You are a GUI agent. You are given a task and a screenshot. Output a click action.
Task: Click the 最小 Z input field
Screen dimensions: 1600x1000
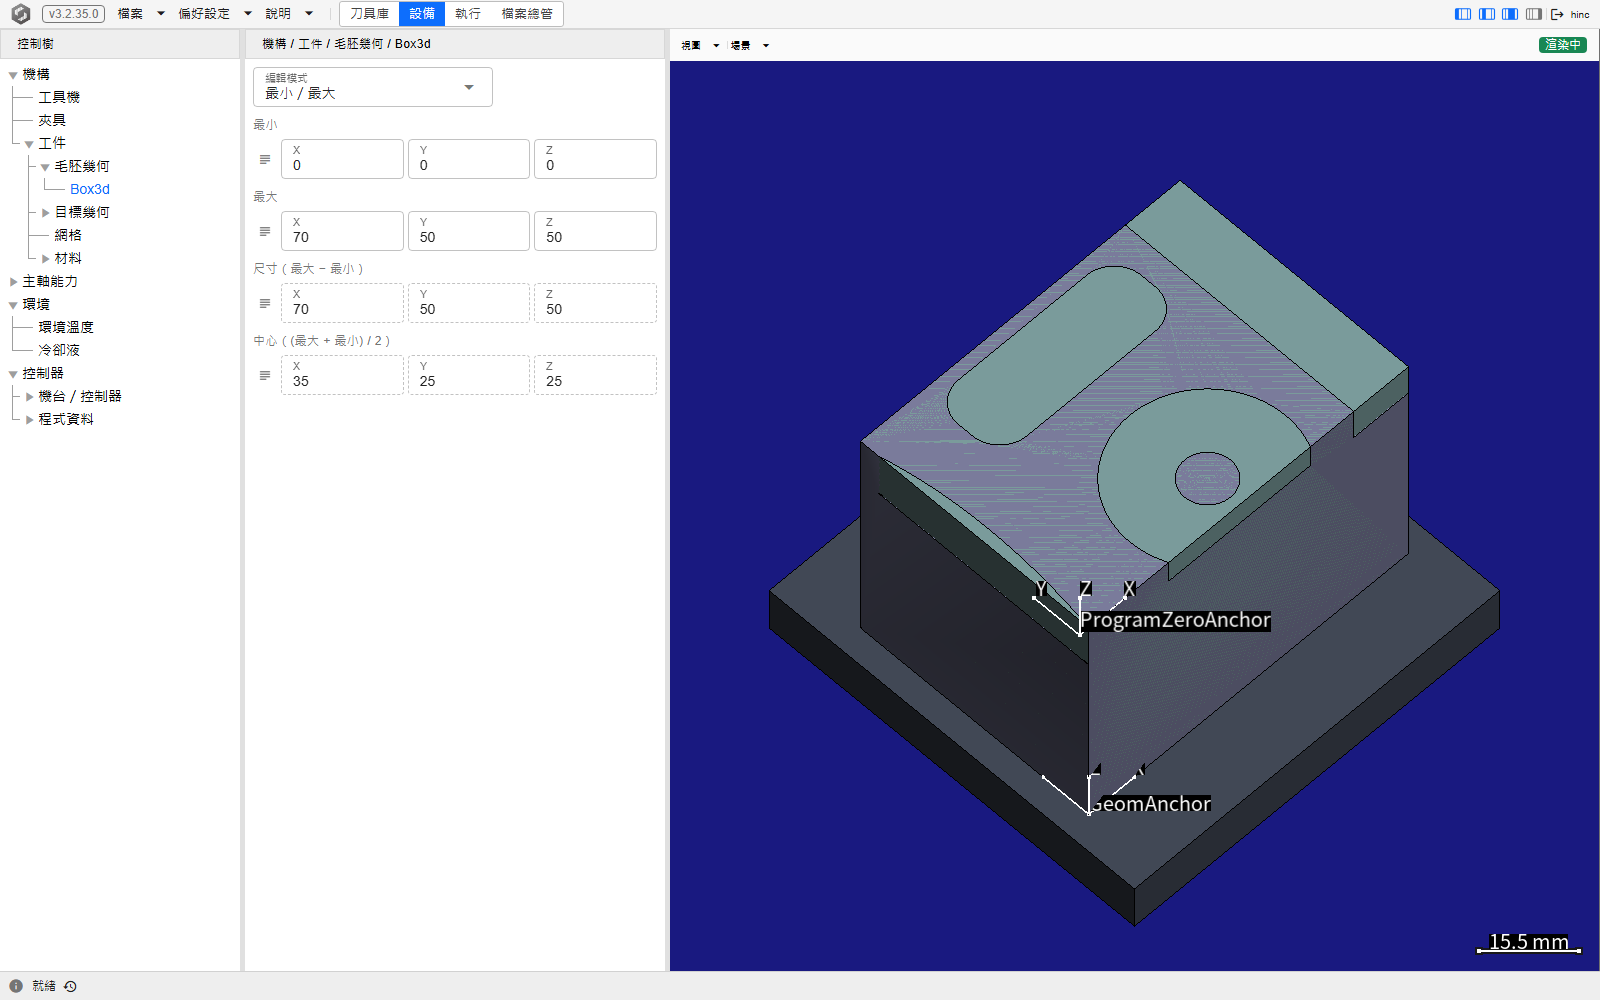[595, 159]
